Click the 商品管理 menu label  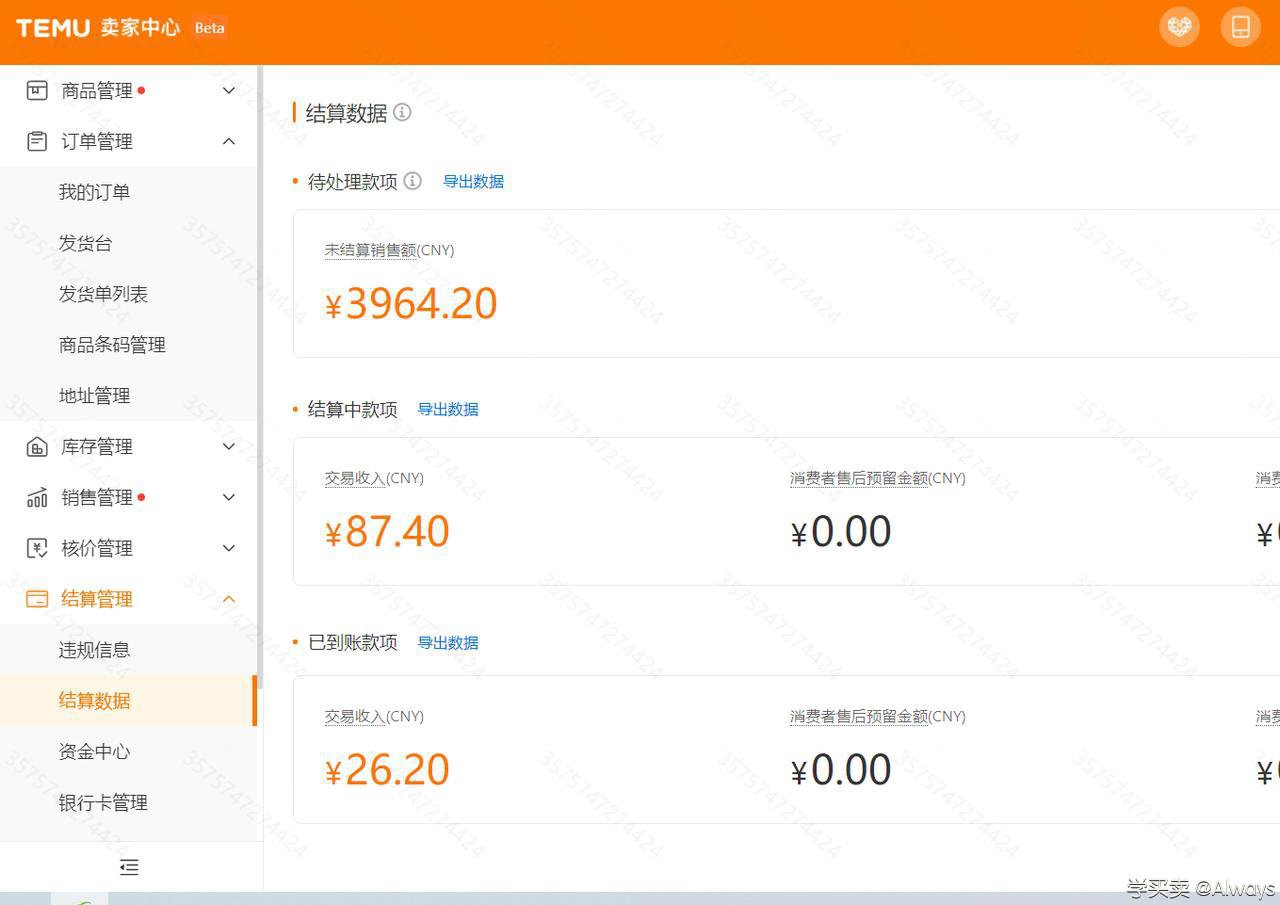[x=97, y=91]
